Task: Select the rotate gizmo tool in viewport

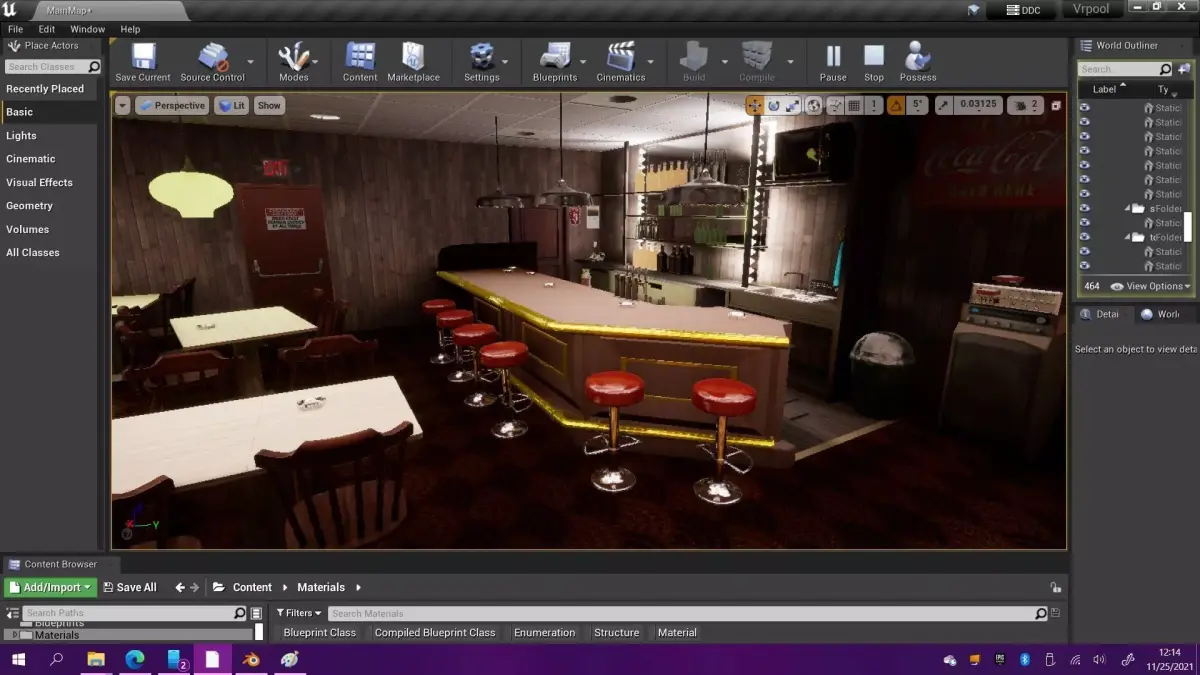Action: [x=774, y=105]
